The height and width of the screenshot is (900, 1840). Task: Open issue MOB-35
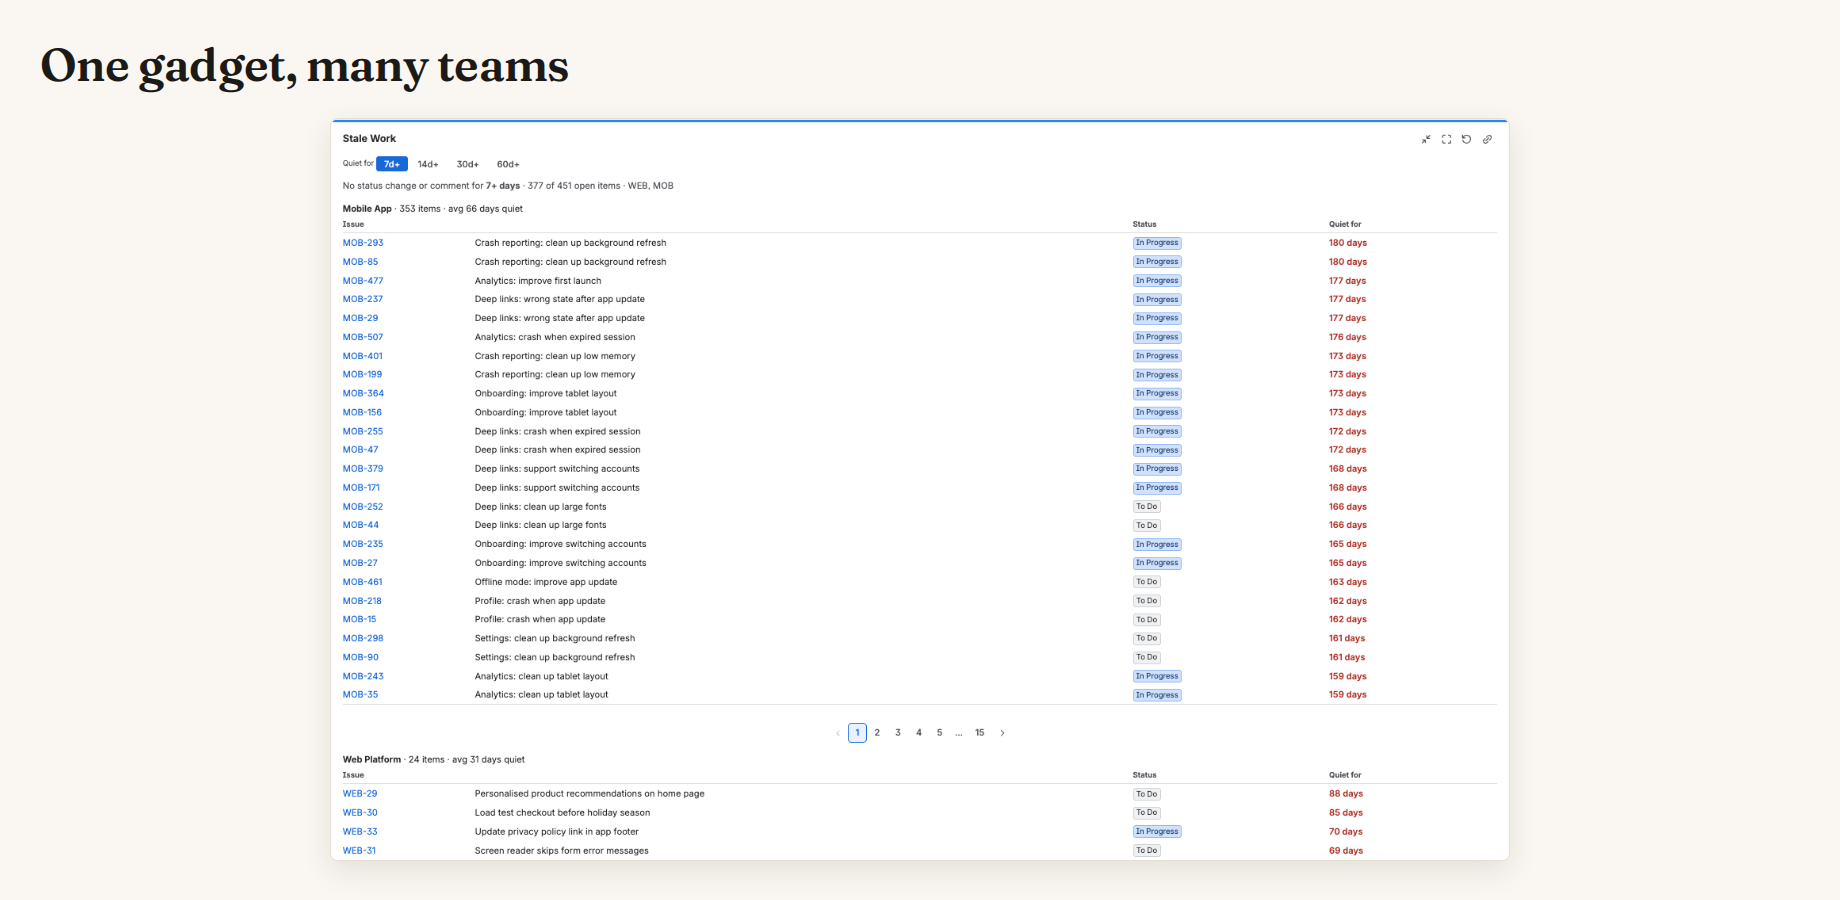point(360,695)
